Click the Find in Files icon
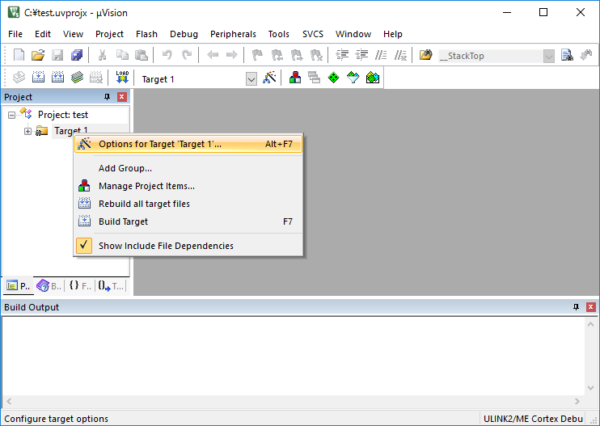600x426 pixels. click(425, 55)
